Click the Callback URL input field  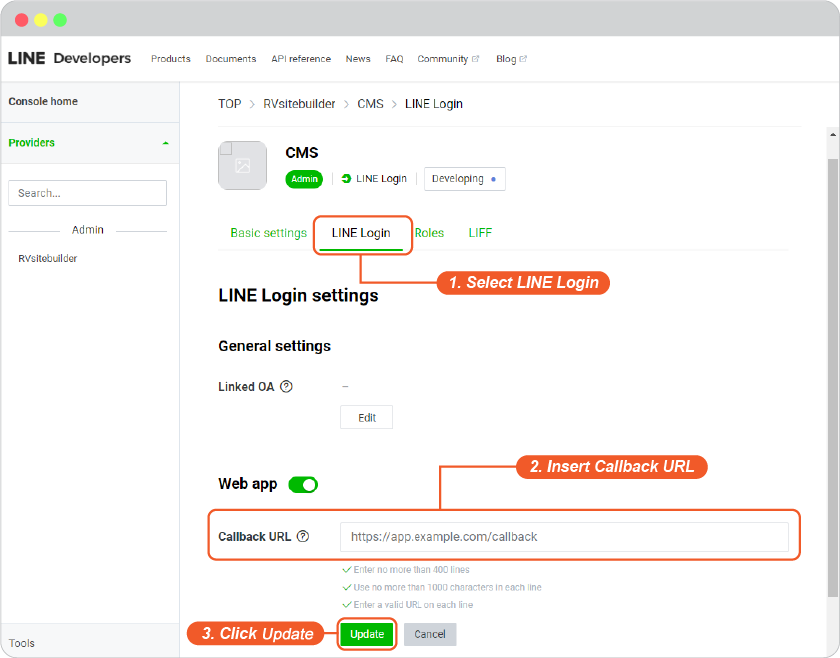tap(564, 537)
